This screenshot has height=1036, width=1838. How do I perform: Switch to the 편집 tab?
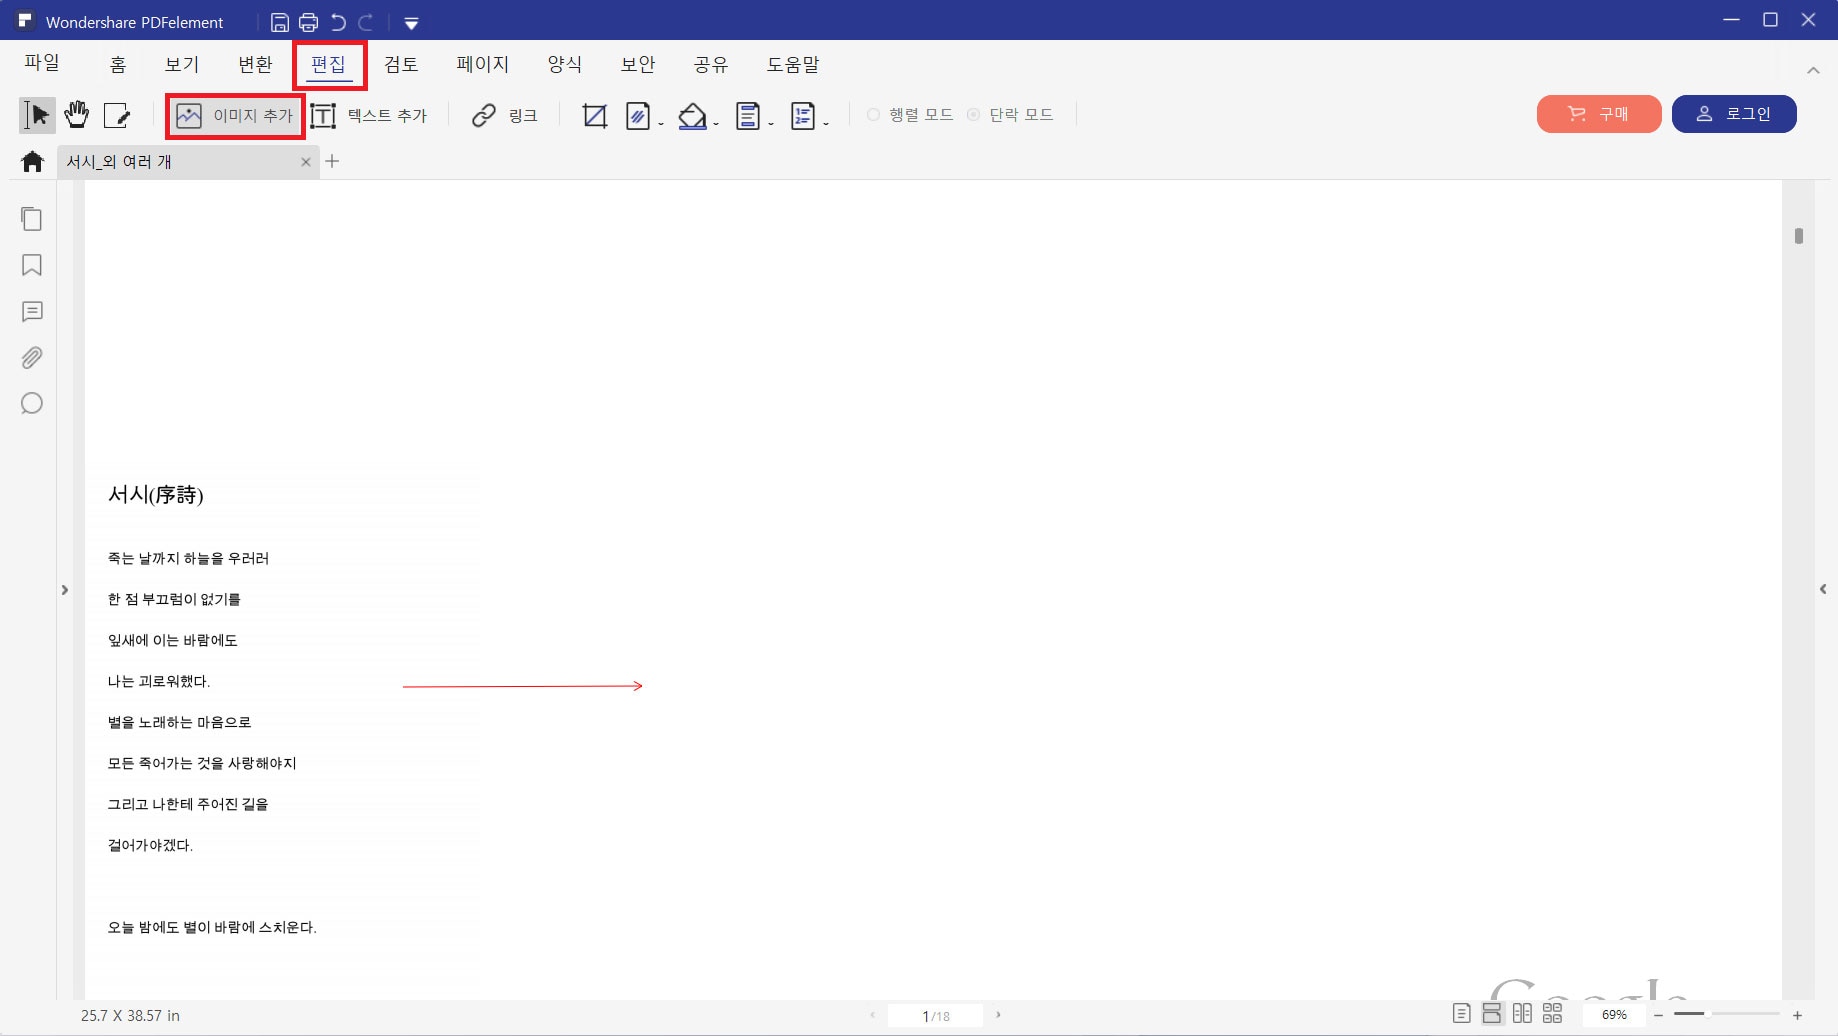(x=328, y=65)
